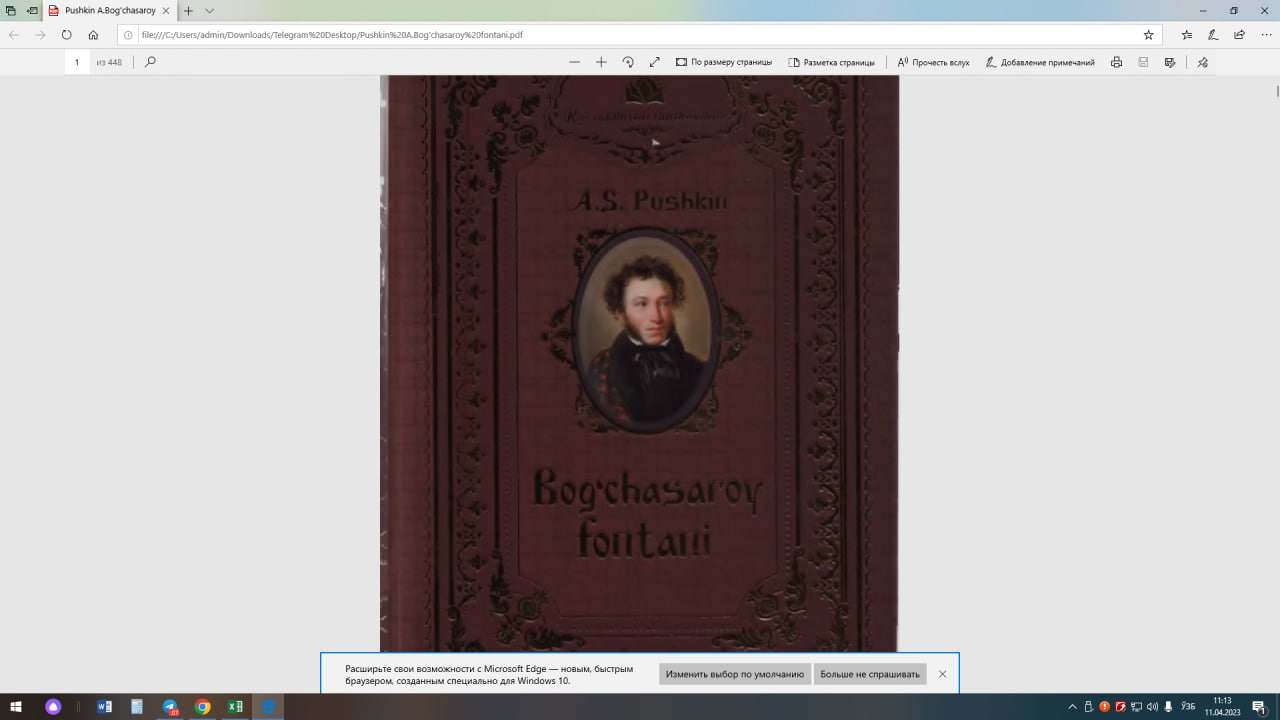Open Settings and more ellipsis menu
The width and height of the screenshot is (1280, 720).
coord(1265,34)
